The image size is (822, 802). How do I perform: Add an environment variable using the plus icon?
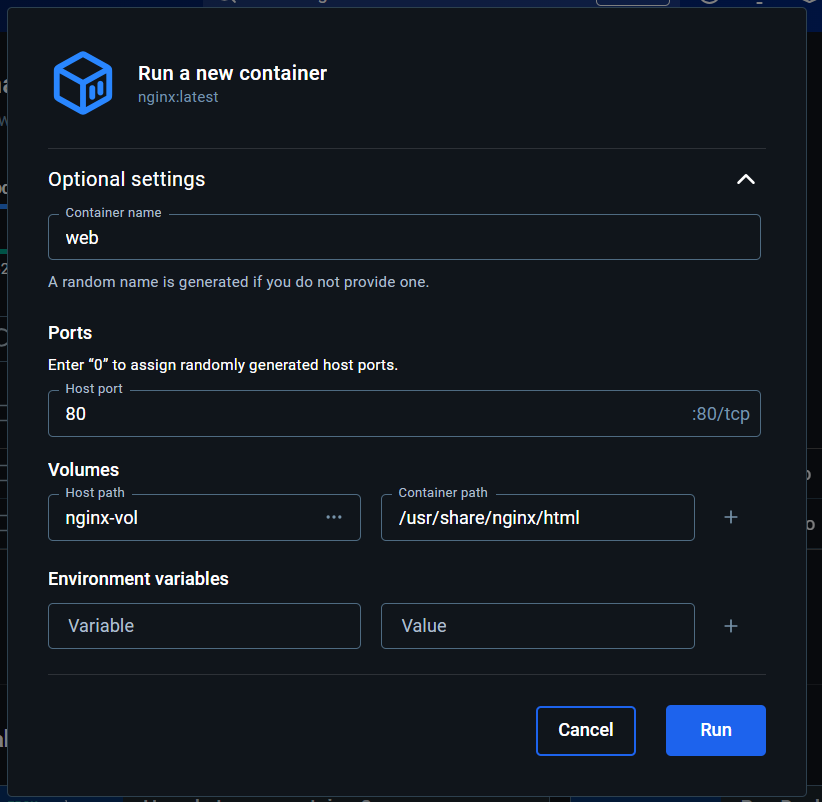click(731, 626)
